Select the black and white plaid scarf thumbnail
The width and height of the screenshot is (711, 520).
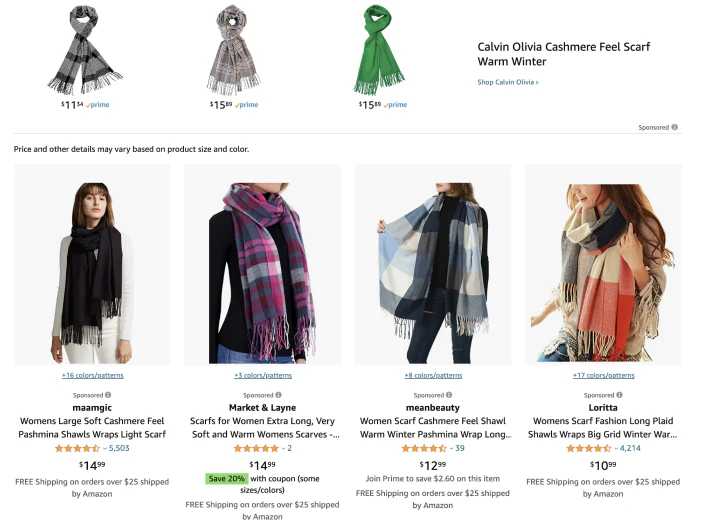pyautogui.click(x=85, y=49)
